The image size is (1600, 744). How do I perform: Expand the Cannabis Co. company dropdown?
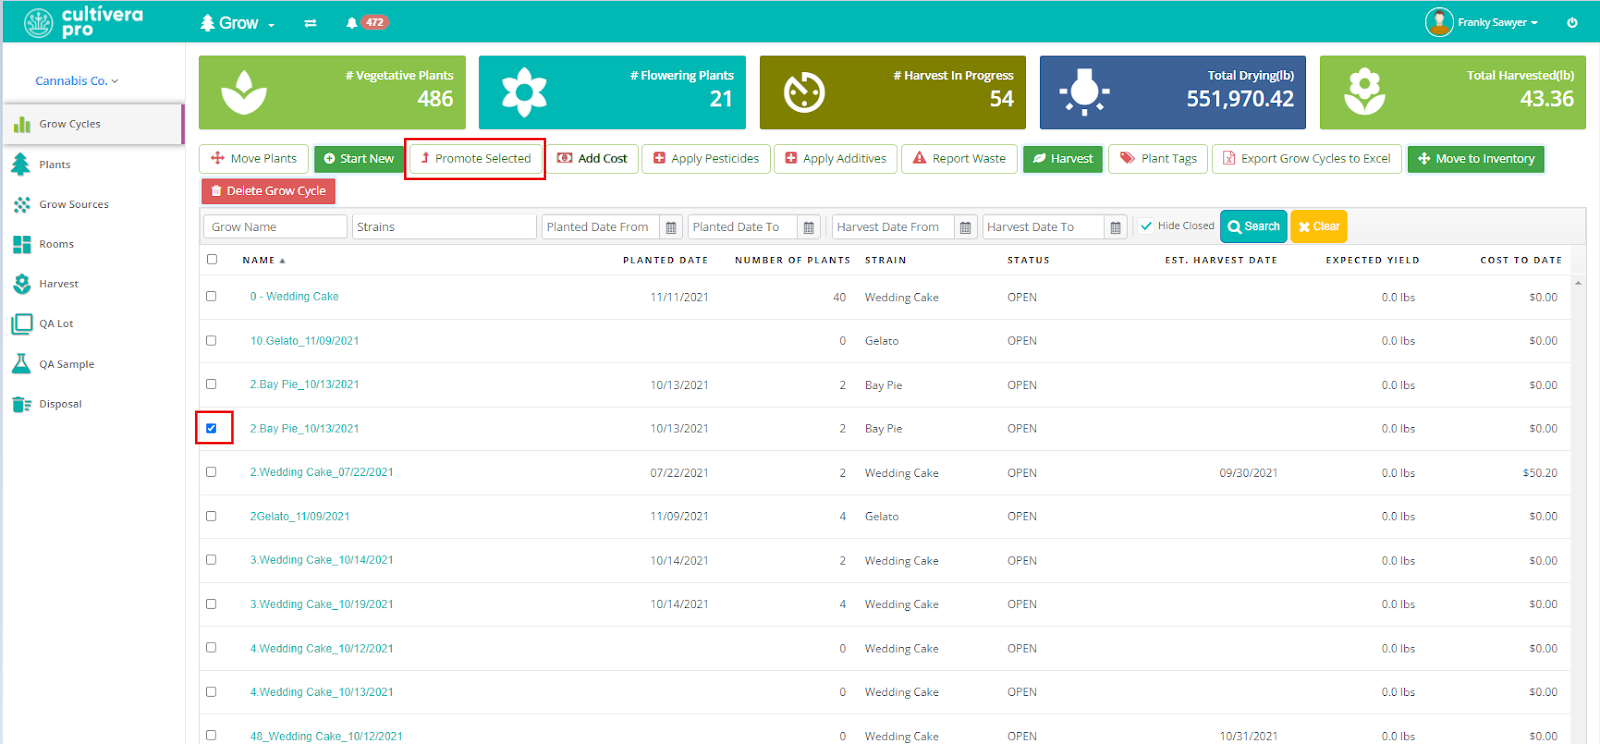77,81
